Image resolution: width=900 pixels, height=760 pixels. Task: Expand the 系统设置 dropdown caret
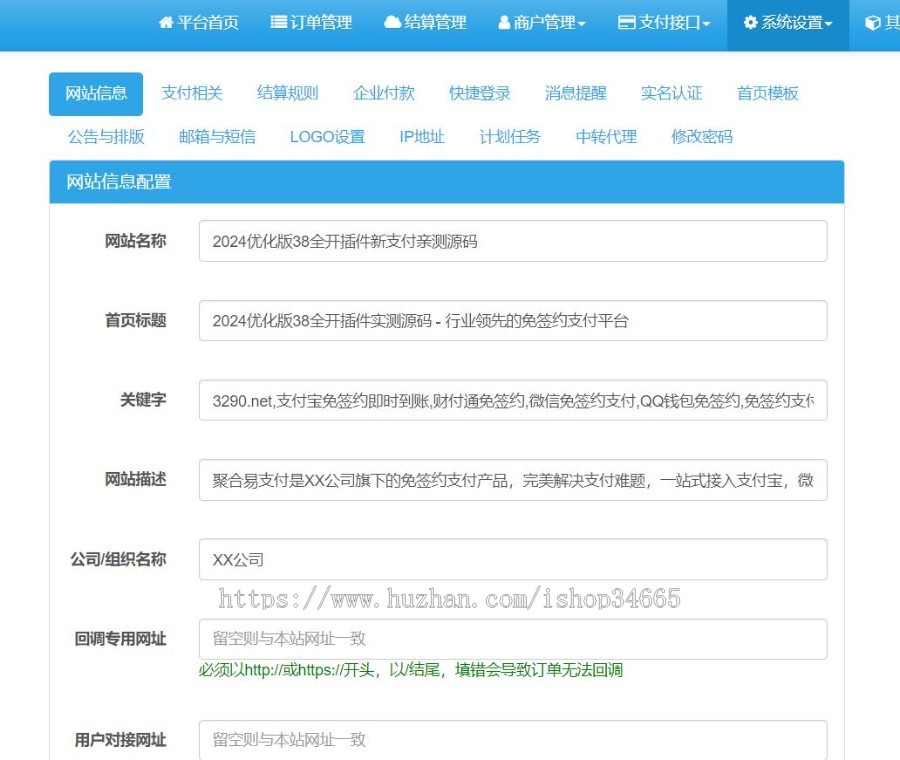coord(828,24)
